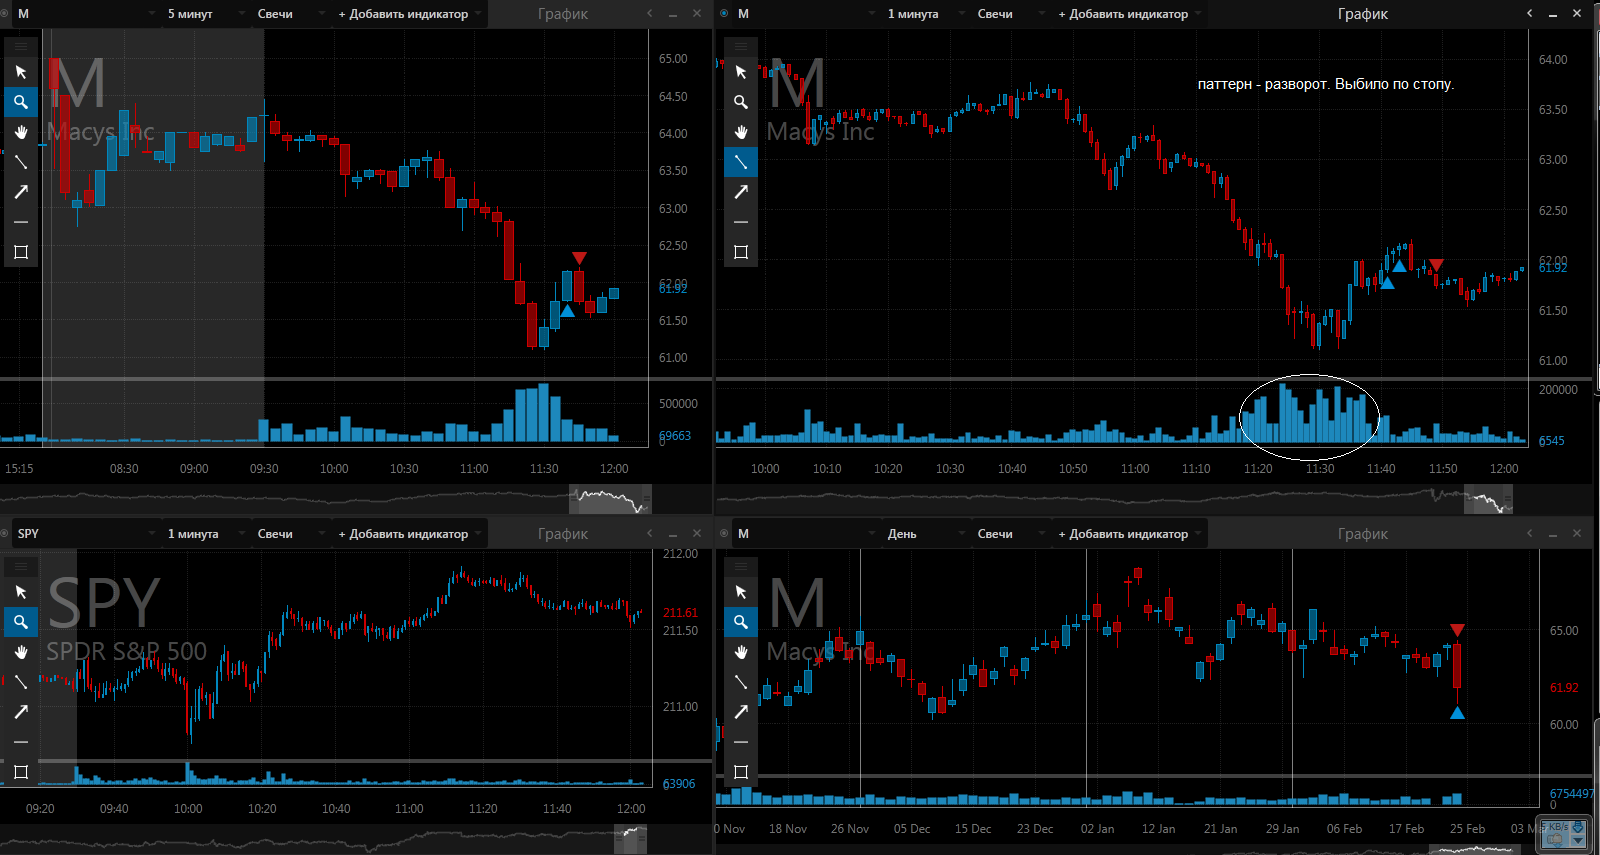Click the navigator range handle under the SPY chart
Viewport: 1600px width, 855px height.
click(631, 839)
